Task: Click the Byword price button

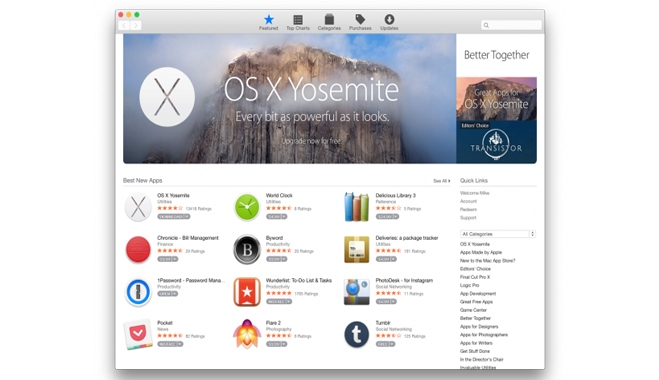Action: pyautogui.click(x=277, y=259)
